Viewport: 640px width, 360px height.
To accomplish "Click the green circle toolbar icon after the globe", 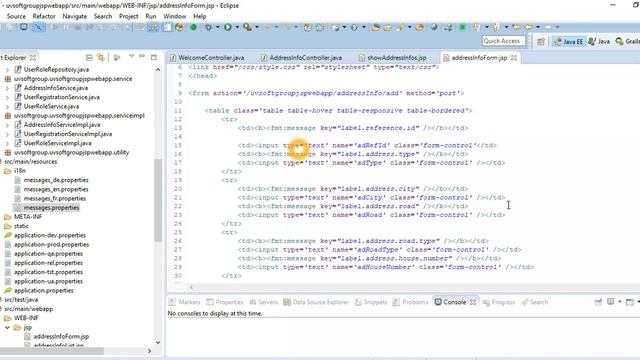I will pyautogui.click(x=193, y=27).
